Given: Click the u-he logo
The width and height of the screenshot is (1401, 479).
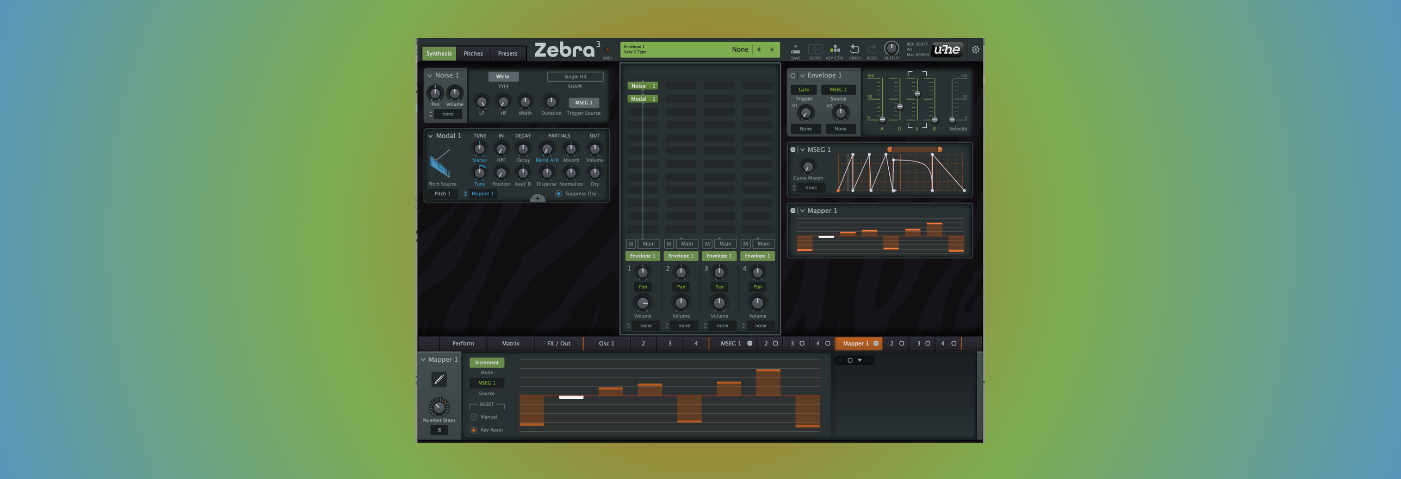Looking at the screenshot, I should (x=947, y=49).
